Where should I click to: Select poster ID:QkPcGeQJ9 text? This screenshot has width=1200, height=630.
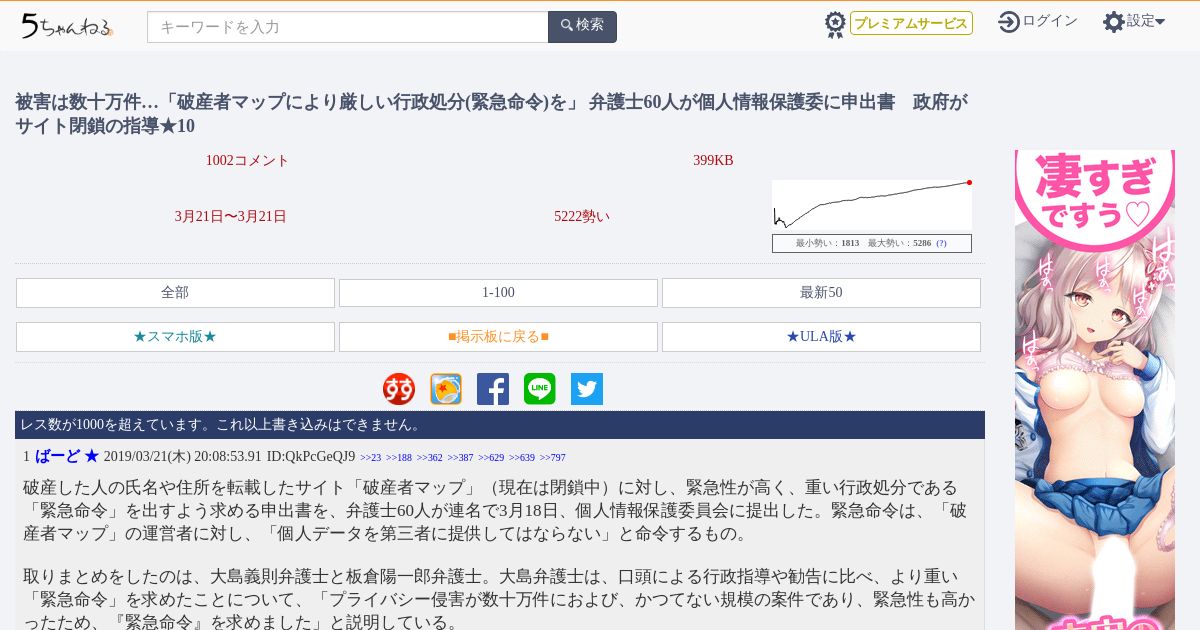310,457
